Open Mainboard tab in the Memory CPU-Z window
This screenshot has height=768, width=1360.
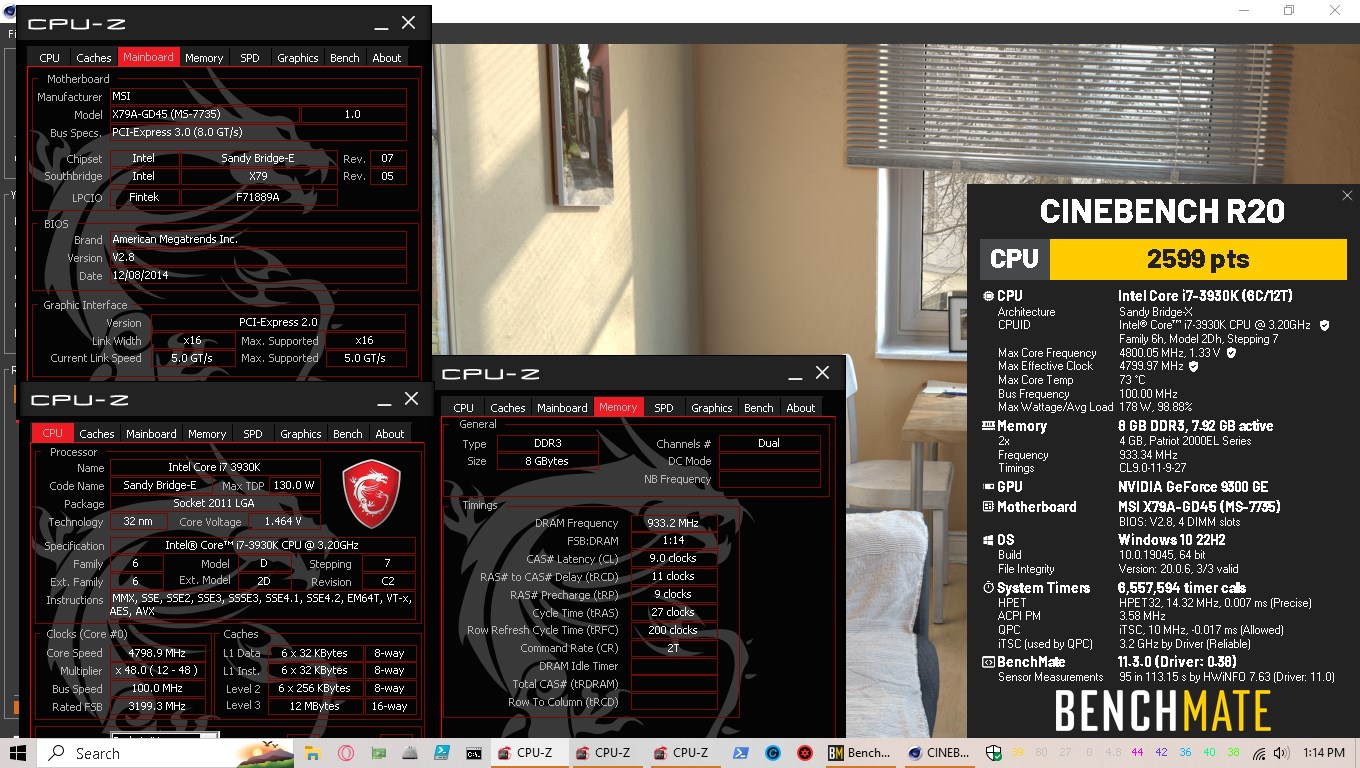562,408
